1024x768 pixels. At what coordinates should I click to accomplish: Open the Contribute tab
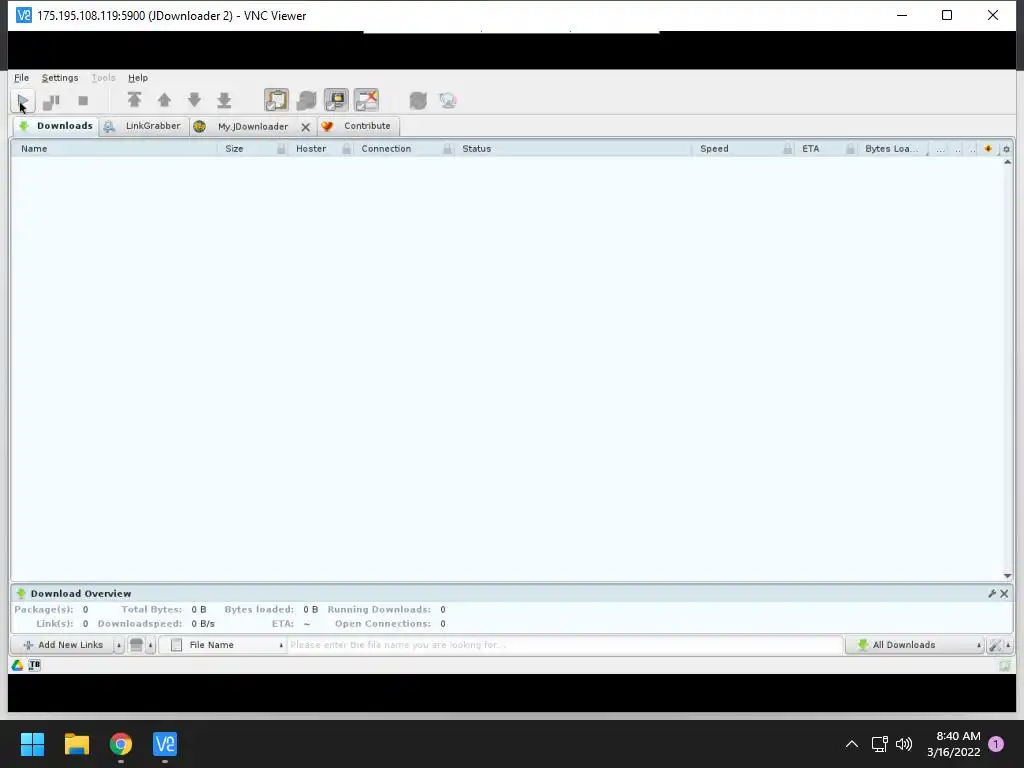click(x=358, y=126)
